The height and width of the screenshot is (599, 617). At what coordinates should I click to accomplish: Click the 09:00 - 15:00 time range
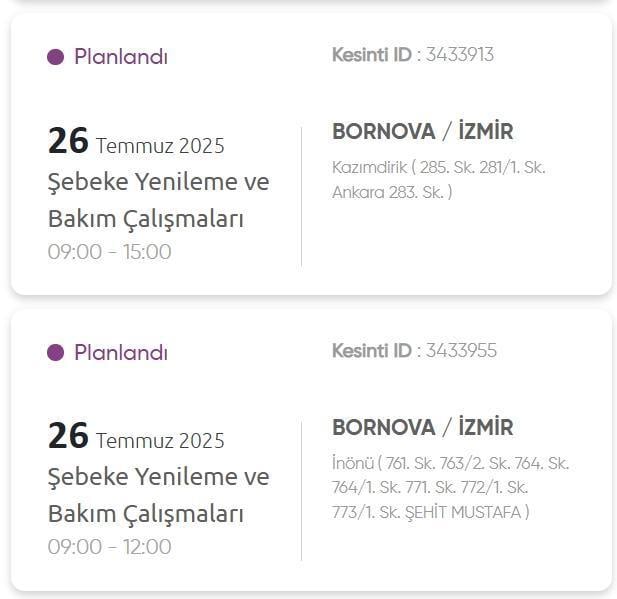[x=109, y=252]
